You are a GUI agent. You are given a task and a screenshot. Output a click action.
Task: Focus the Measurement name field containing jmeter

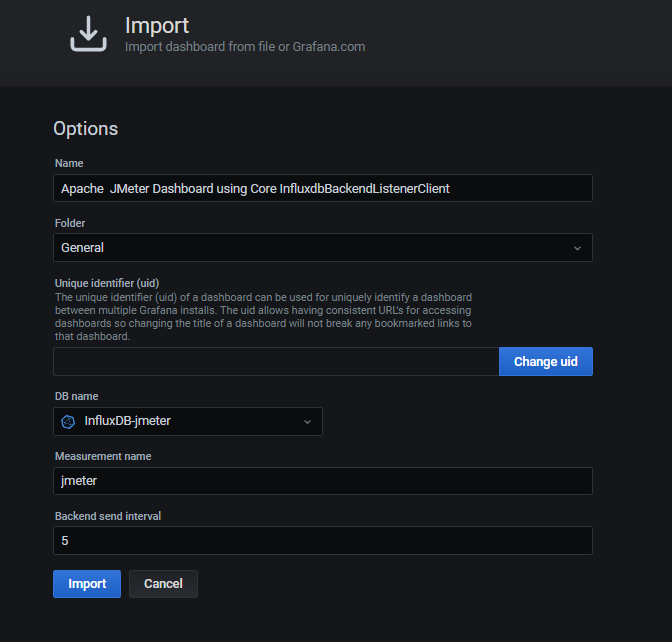(322, 481)
